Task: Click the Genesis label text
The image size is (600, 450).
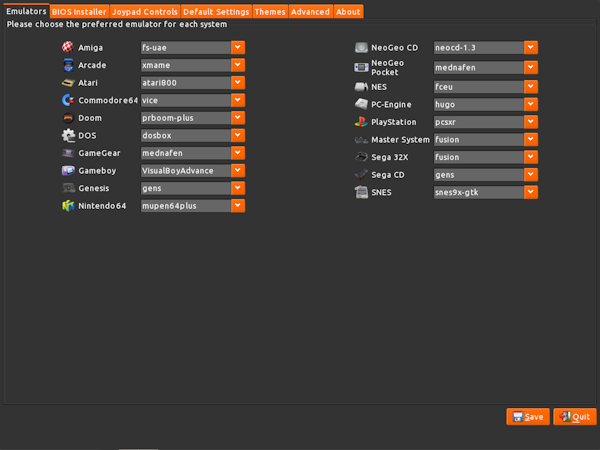Action: click(94, 188)
